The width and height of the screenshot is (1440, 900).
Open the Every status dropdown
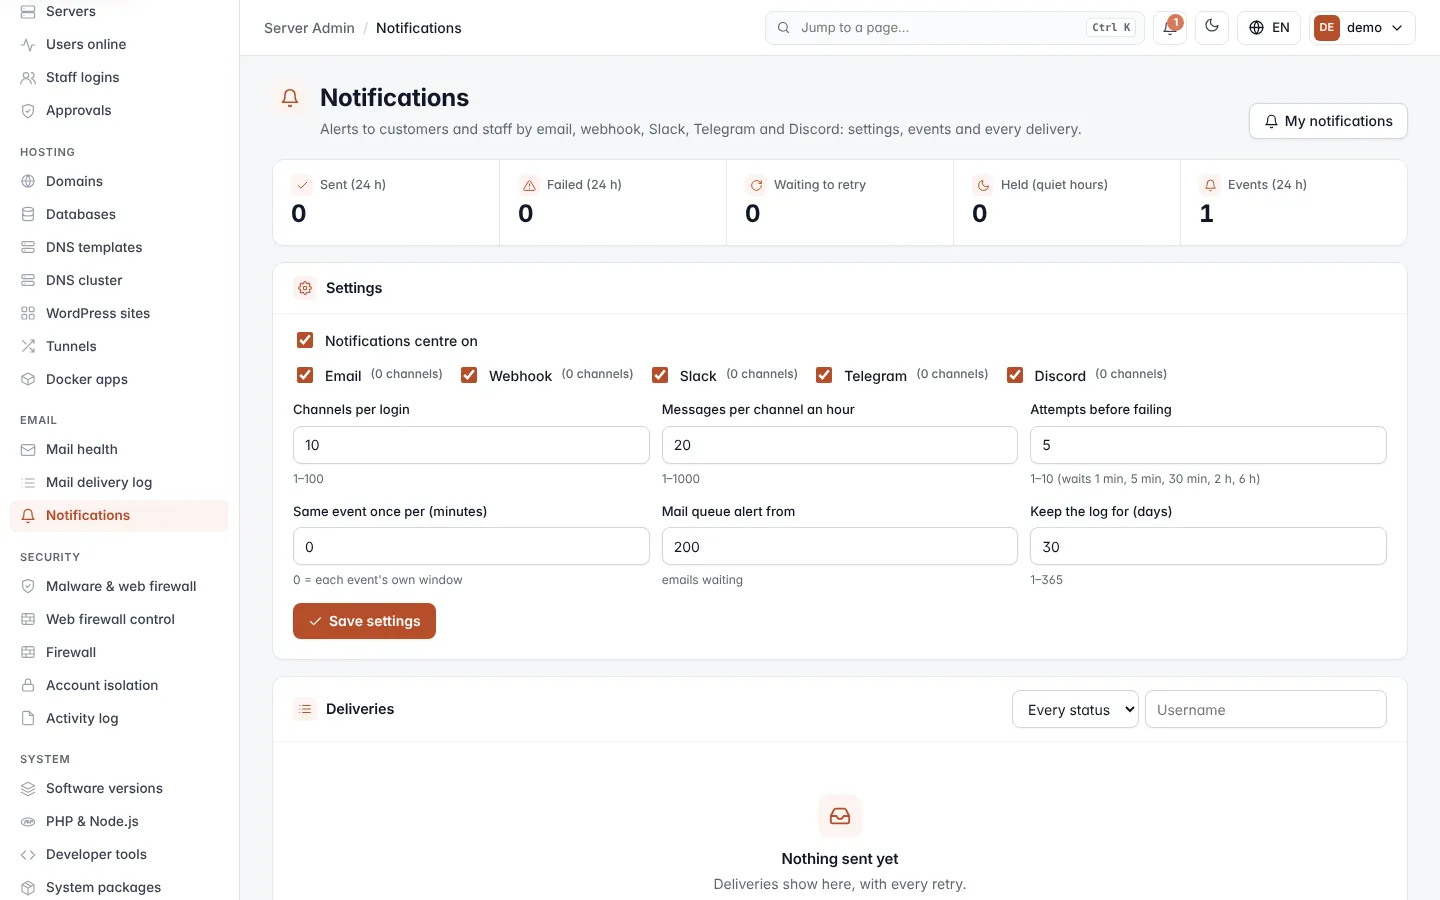pos(1075,709)
